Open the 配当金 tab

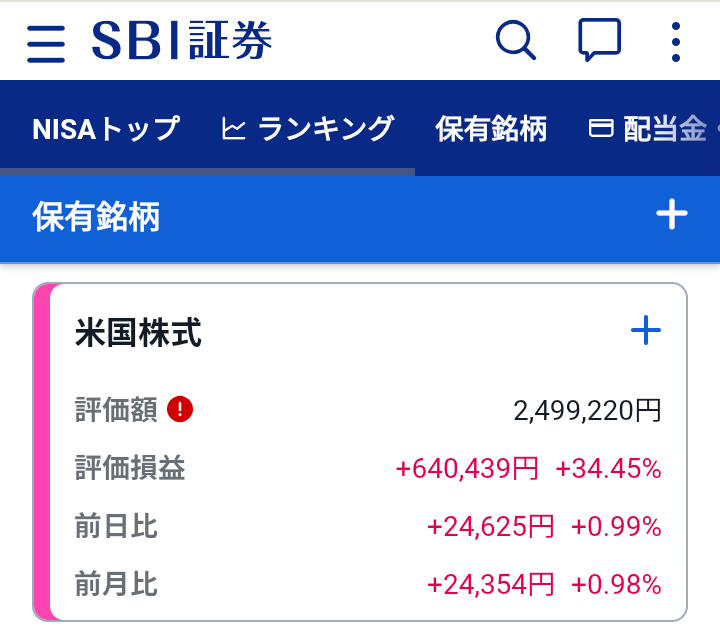(x=664, y=129)
